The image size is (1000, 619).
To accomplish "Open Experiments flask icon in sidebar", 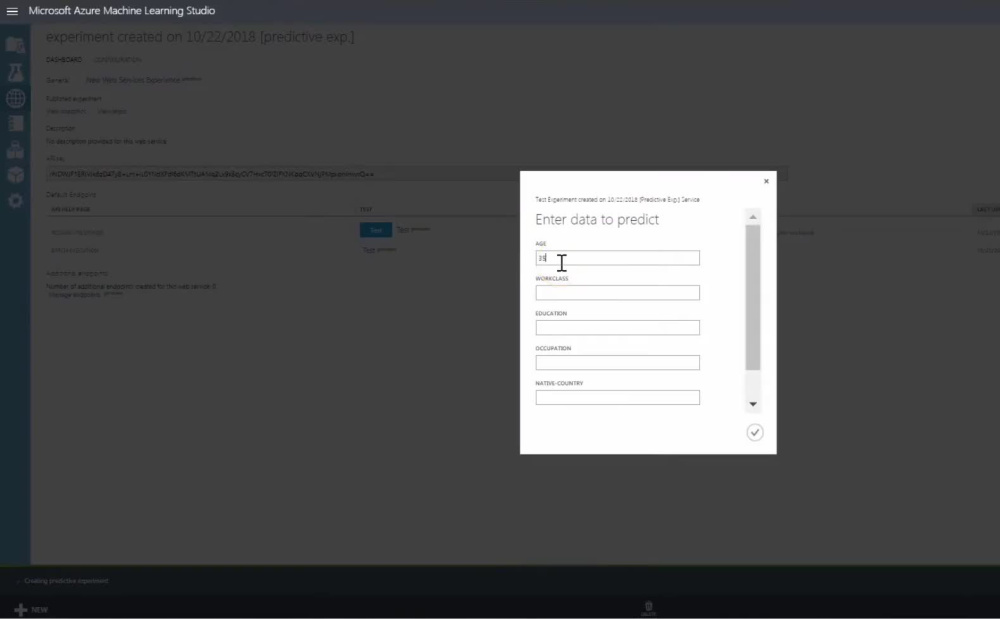I will point(15,72).
